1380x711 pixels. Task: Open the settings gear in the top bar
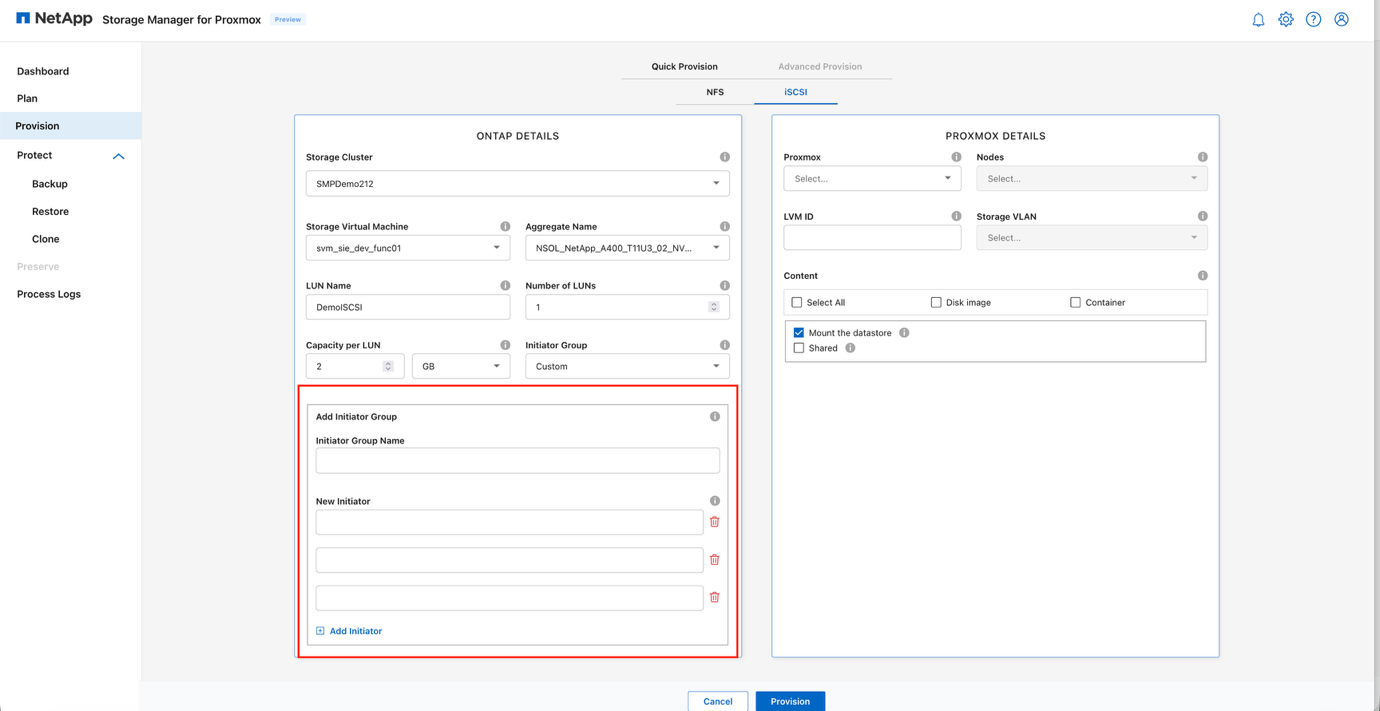tap(1286, 18)
